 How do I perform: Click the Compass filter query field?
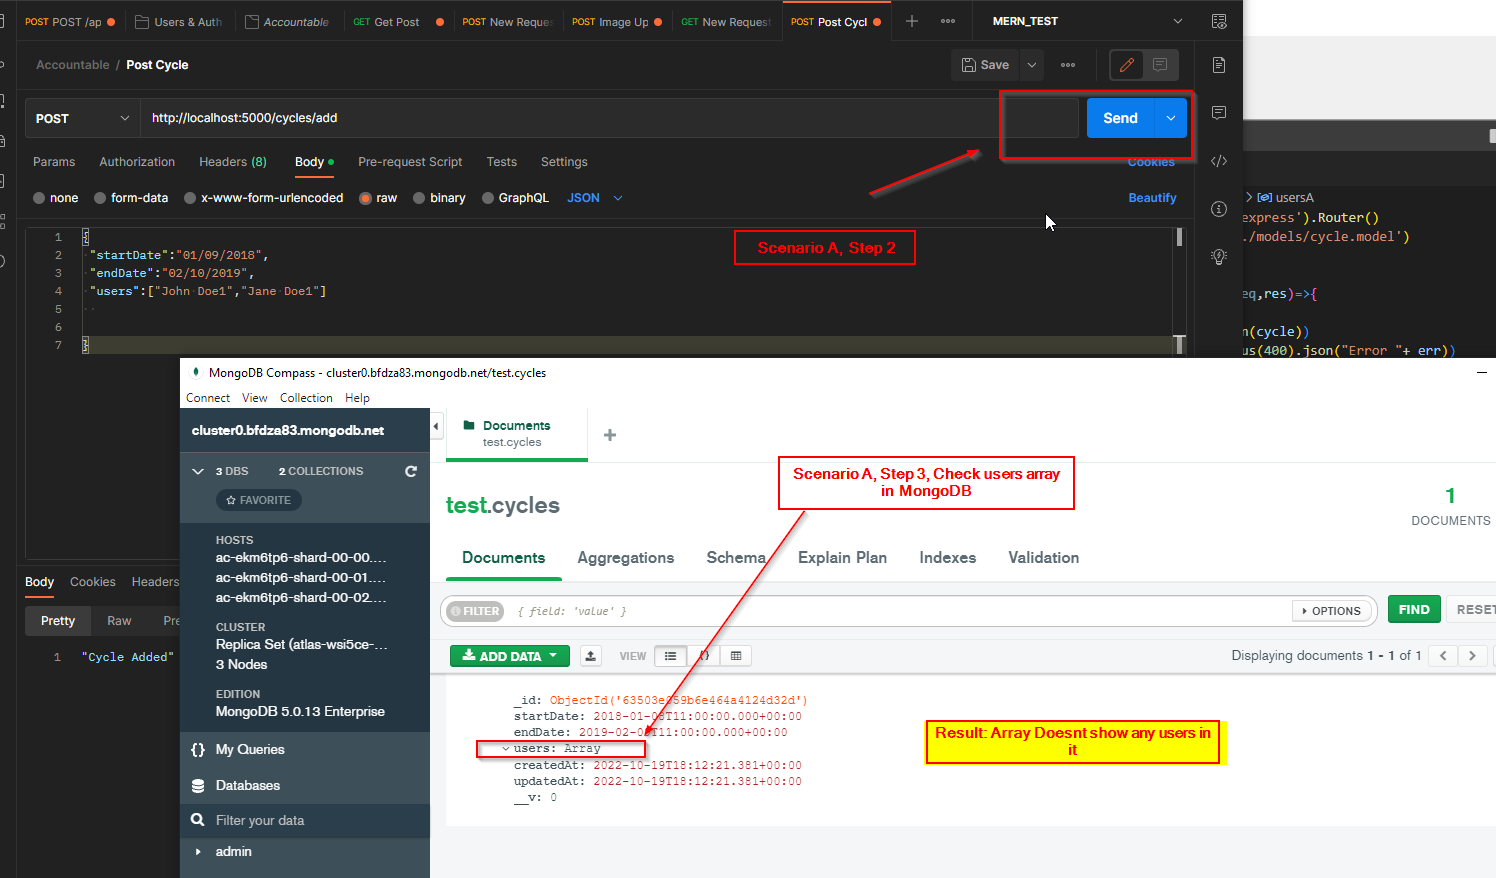click(900, 611)
